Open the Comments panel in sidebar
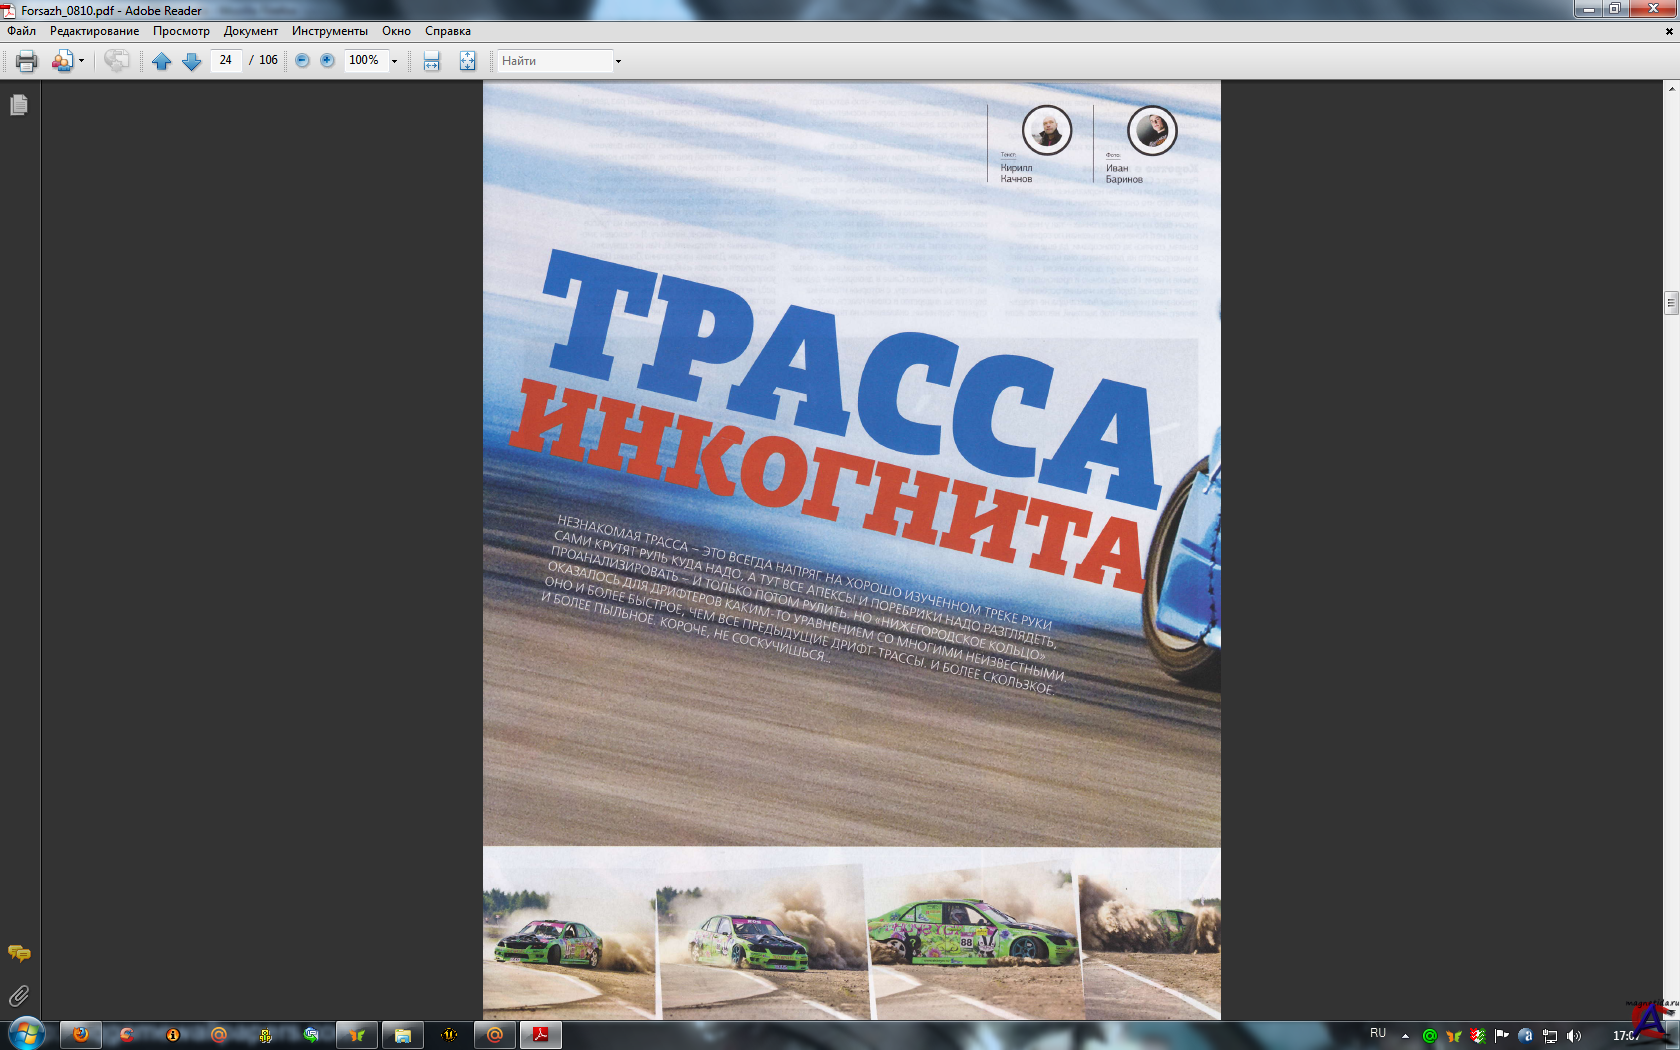The image size is (1680, 1050). [18, 953]
